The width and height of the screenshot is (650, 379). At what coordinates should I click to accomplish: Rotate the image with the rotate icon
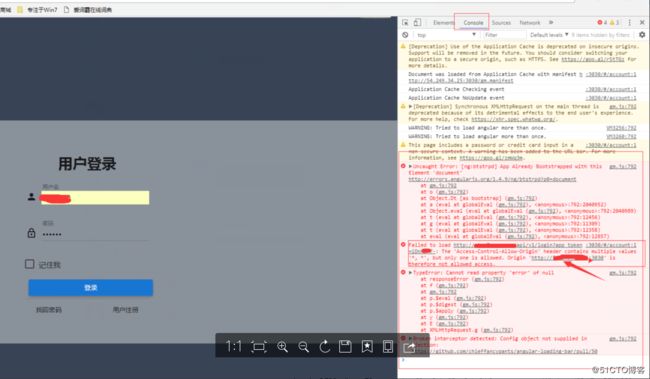[x=325, y=347]
